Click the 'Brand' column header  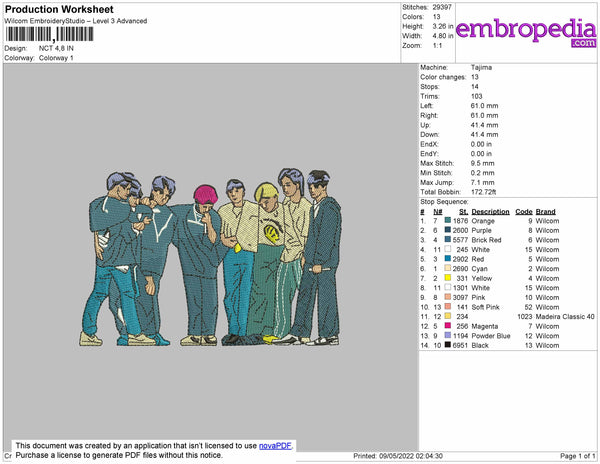pos(546,212)
